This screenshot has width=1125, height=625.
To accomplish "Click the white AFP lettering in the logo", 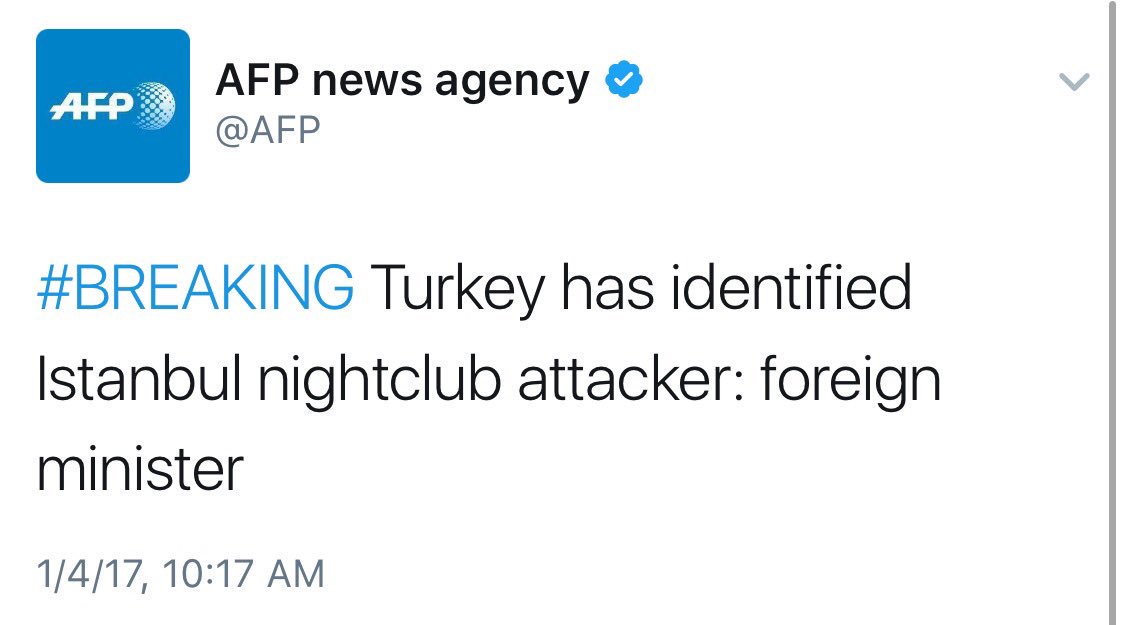I will (91, 105).
